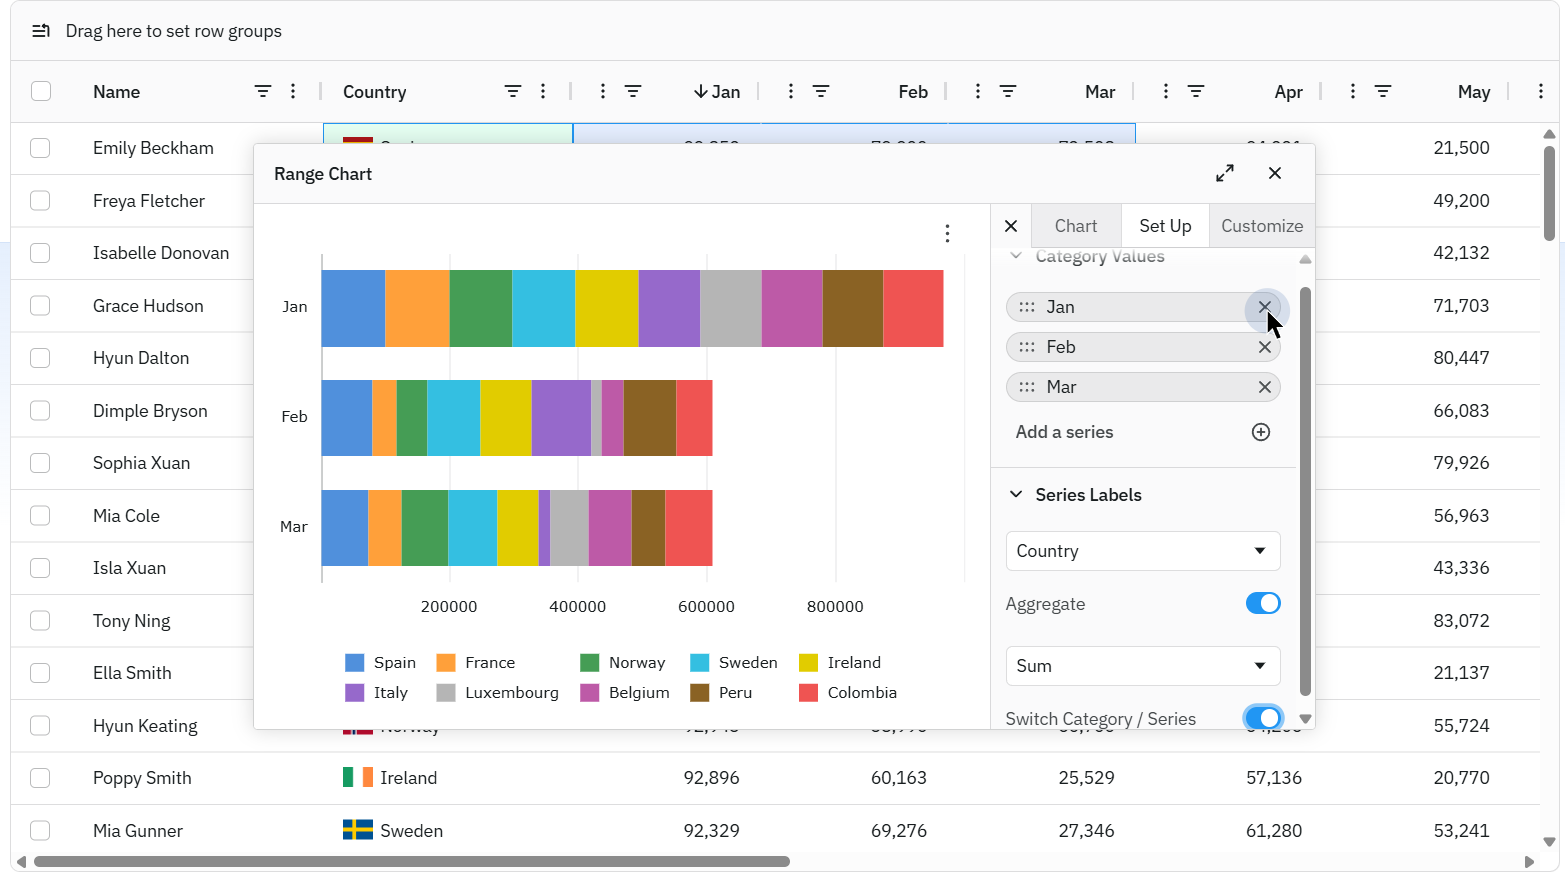
Task: Maximize the Range Chart dialog
Action: (x=1225, y=173)
